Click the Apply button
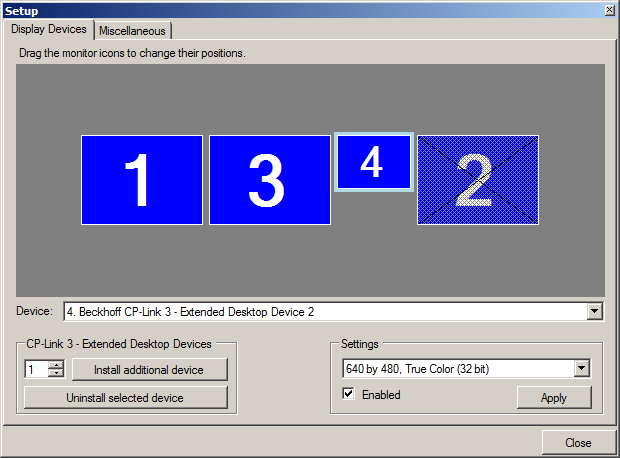This screenshot has height=458, width=620. coord(554,397)
